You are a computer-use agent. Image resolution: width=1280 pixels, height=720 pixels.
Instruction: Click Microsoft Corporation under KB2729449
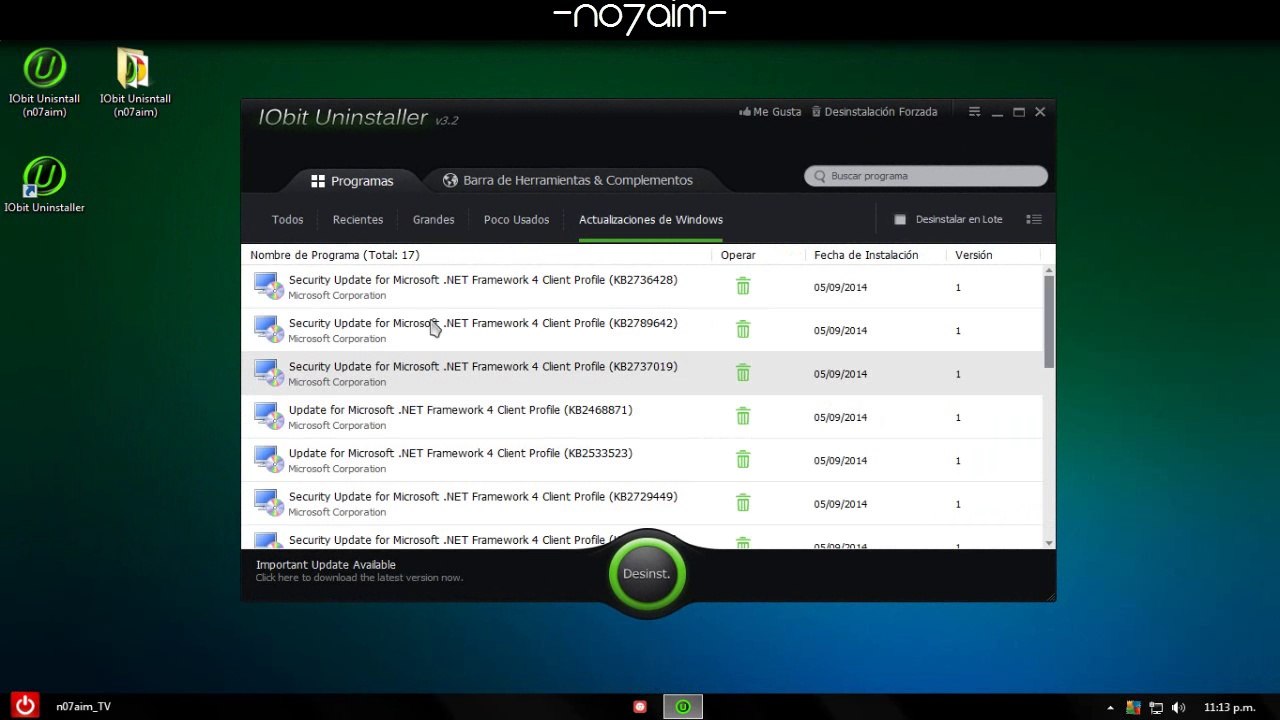337,512
